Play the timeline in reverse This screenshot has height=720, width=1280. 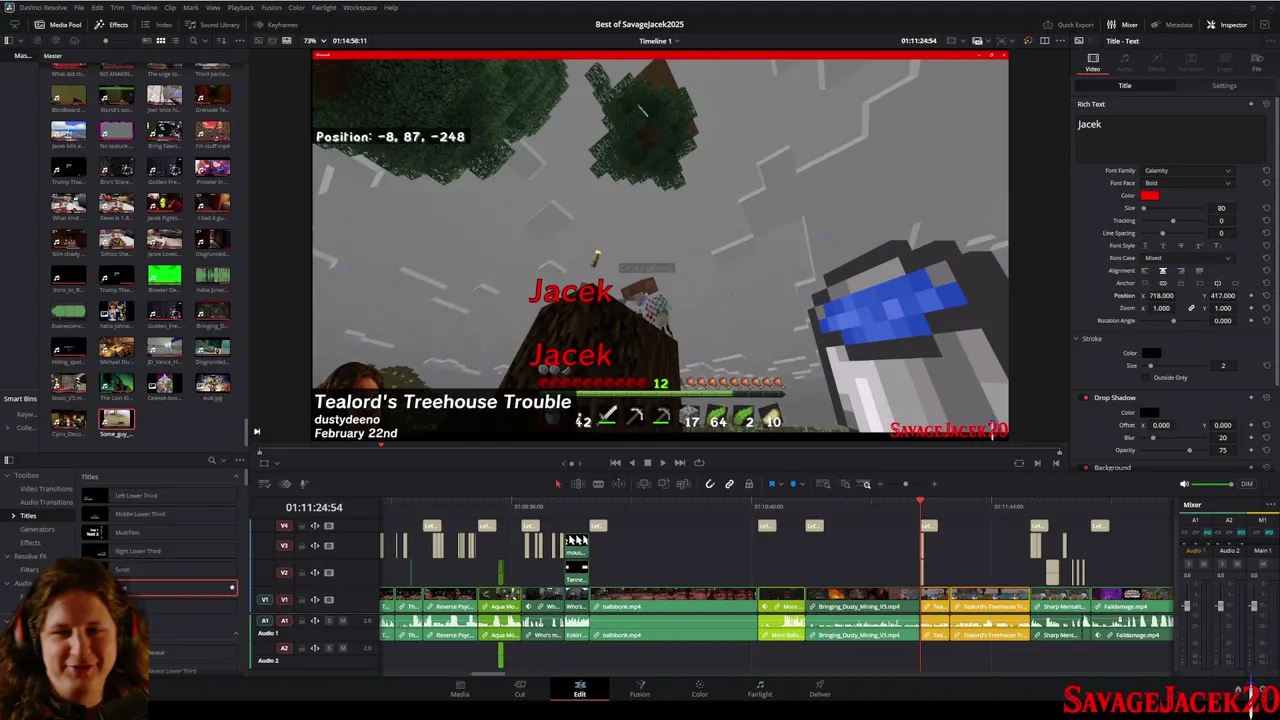coord(631,463)
